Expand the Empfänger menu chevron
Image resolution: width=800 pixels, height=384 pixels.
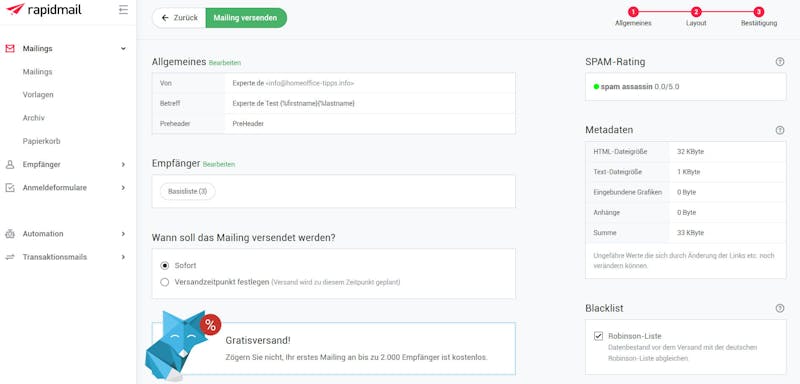point(123,164)
